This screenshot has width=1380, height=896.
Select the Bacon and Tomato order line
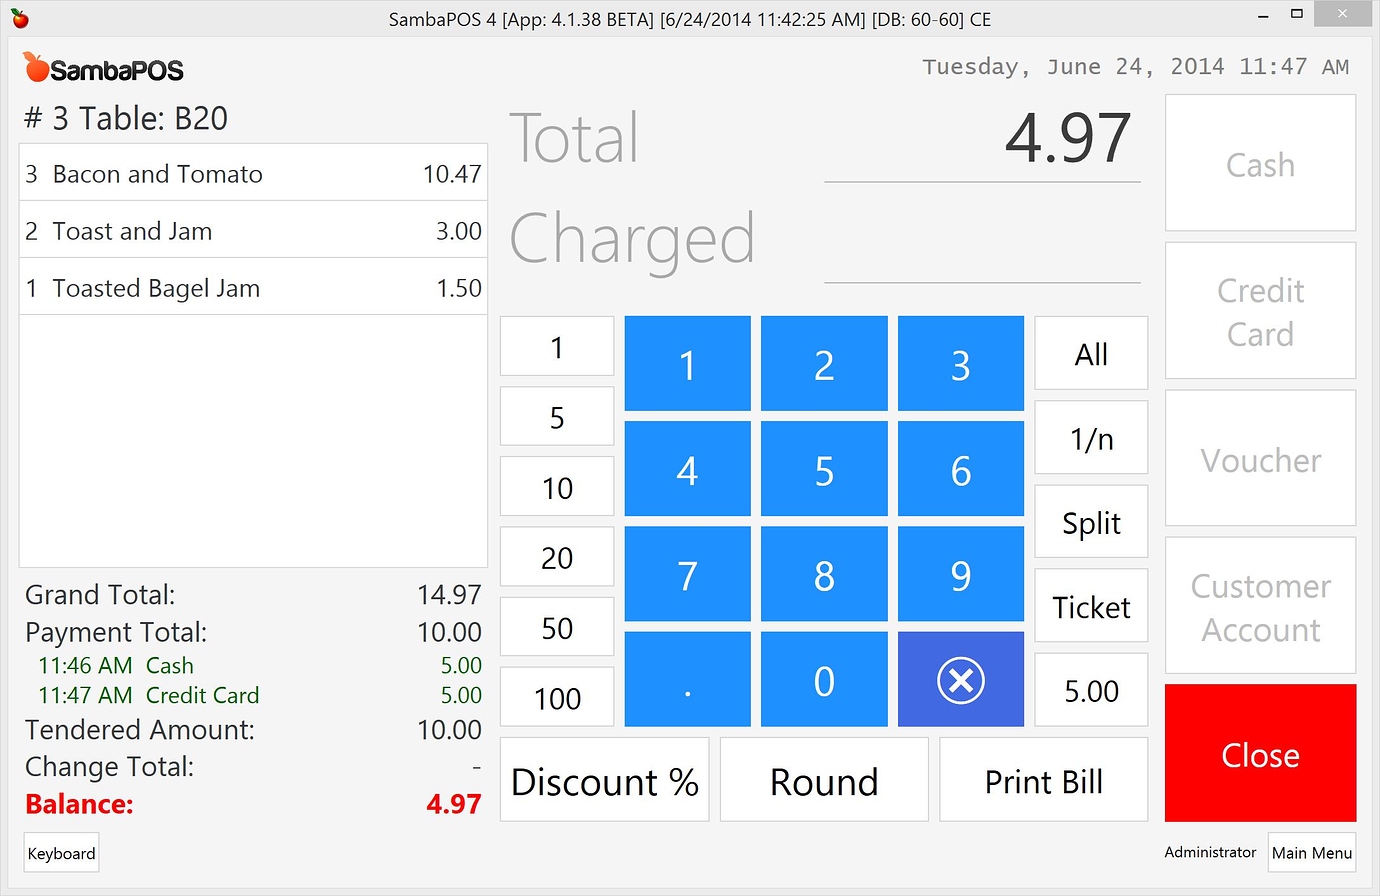pos(253,172)
